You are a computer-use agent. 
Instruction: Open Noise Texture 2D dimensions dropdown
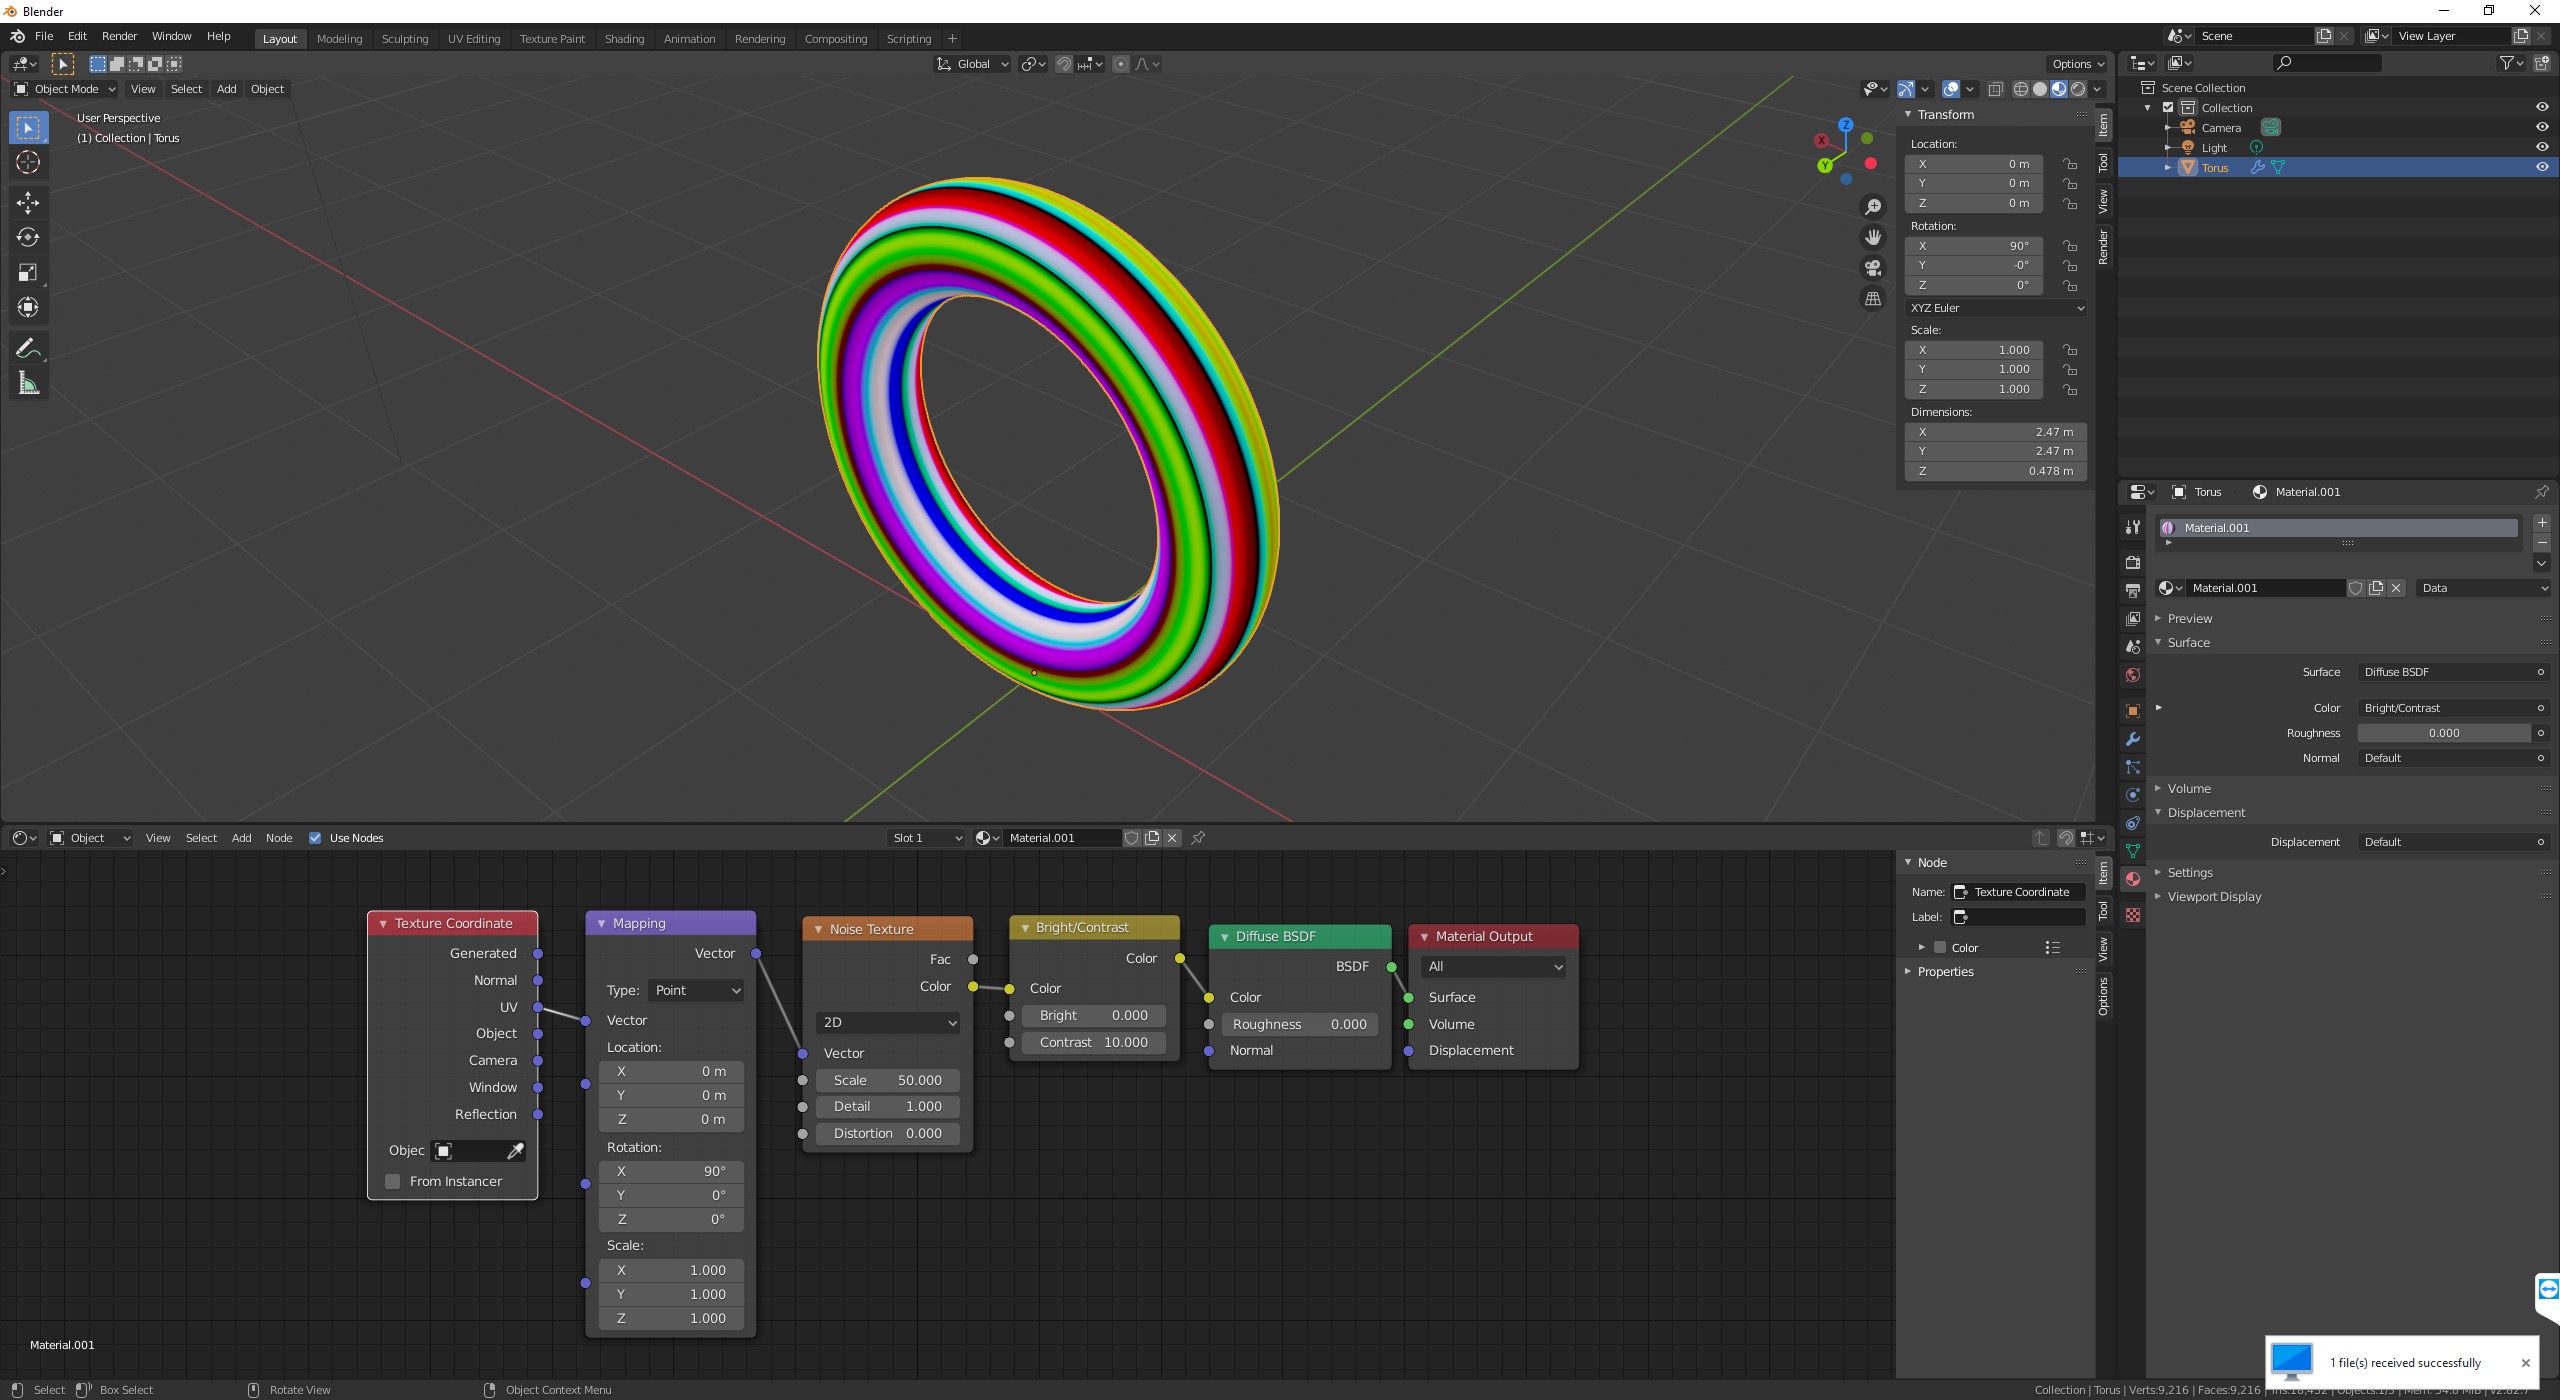tap(888, 1022)
